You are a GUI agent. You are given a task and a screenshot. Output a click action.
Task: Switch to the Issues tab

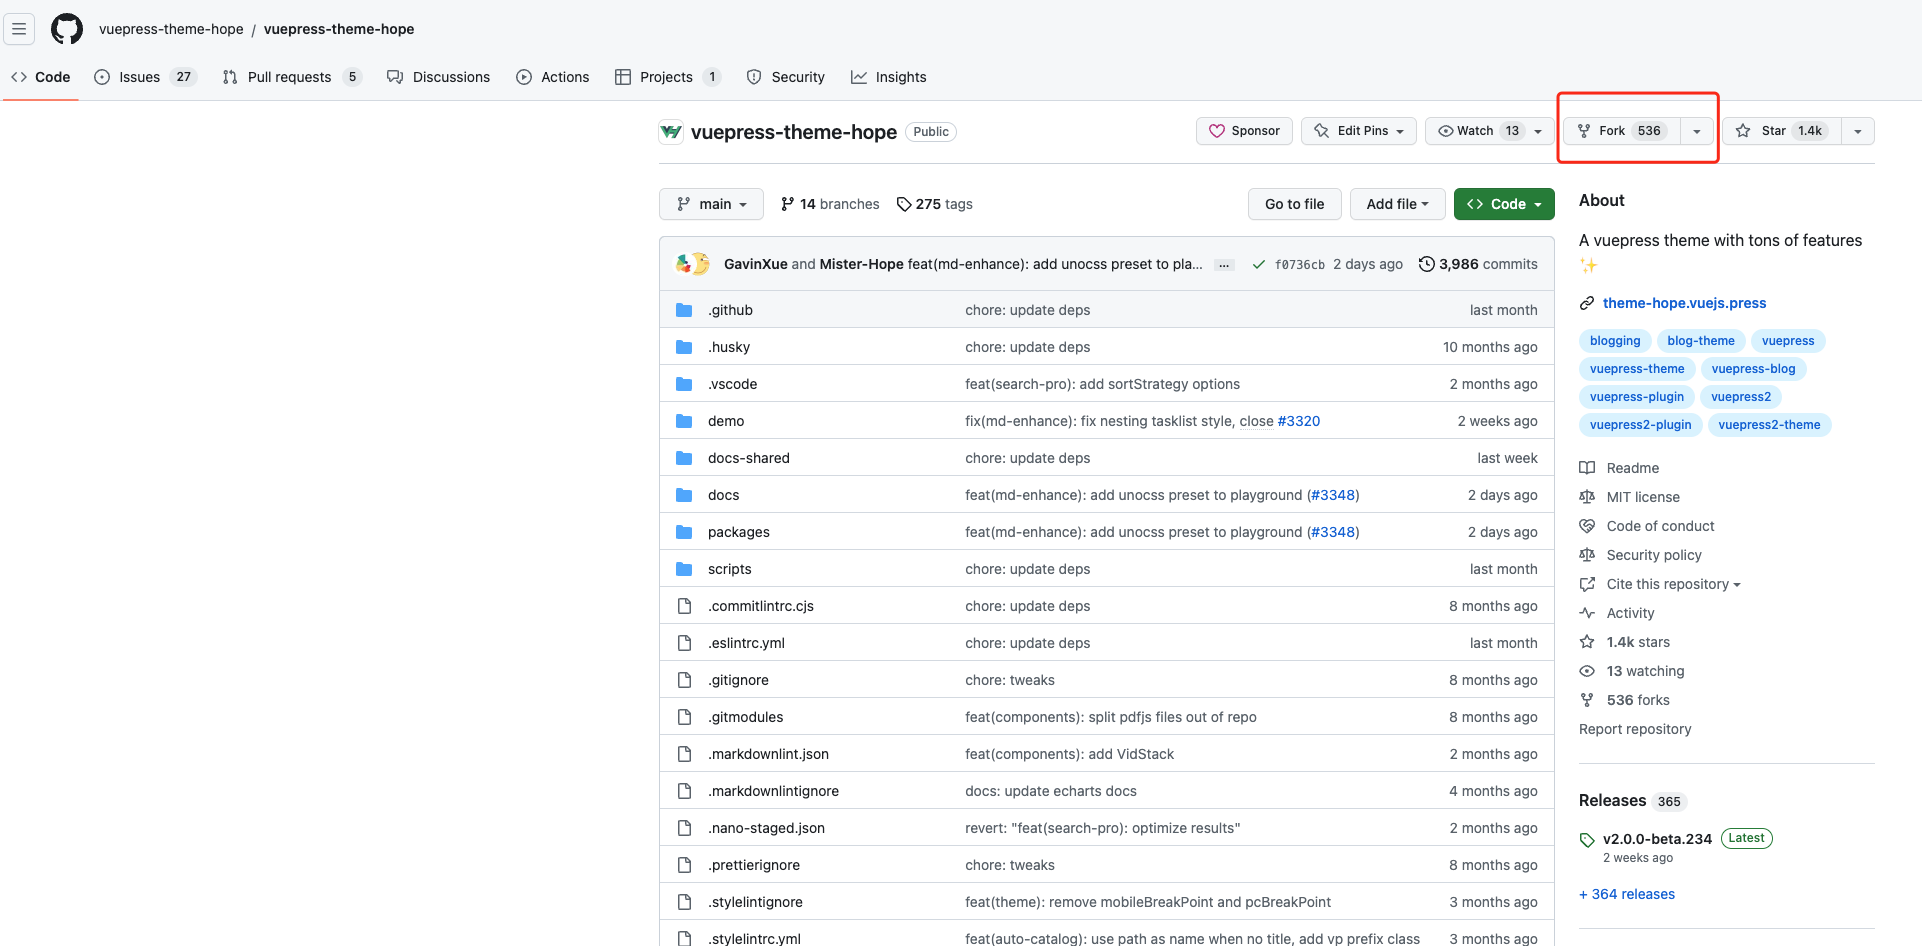[x=146, y=77]
